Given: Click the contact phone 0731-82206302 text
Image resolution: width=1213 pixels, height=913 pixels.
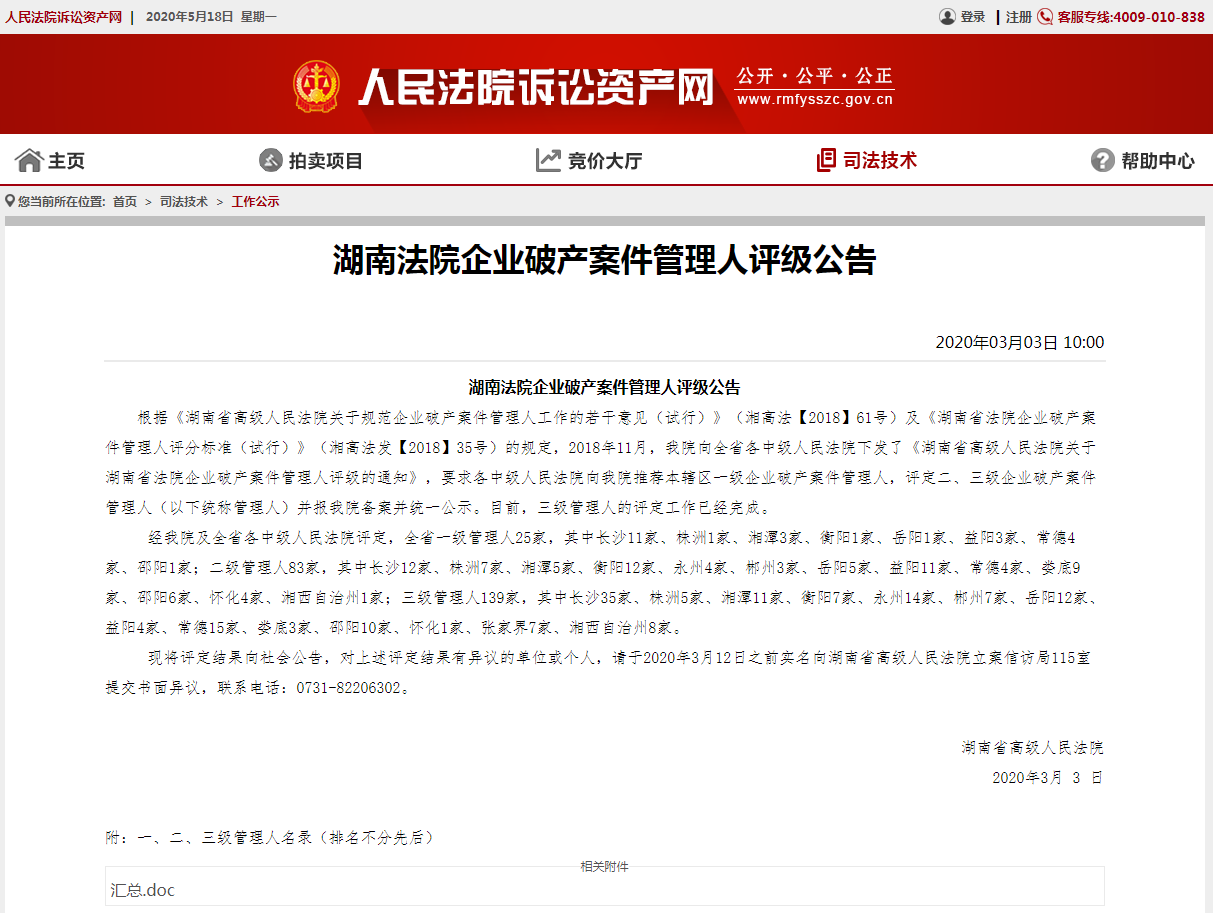Looking at the screenshot, I should coord(348,689).
